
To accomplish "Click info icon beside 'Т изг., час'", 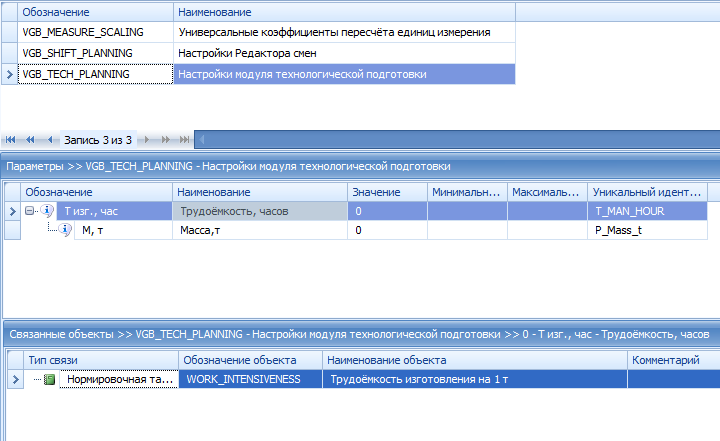I will 48,211.
